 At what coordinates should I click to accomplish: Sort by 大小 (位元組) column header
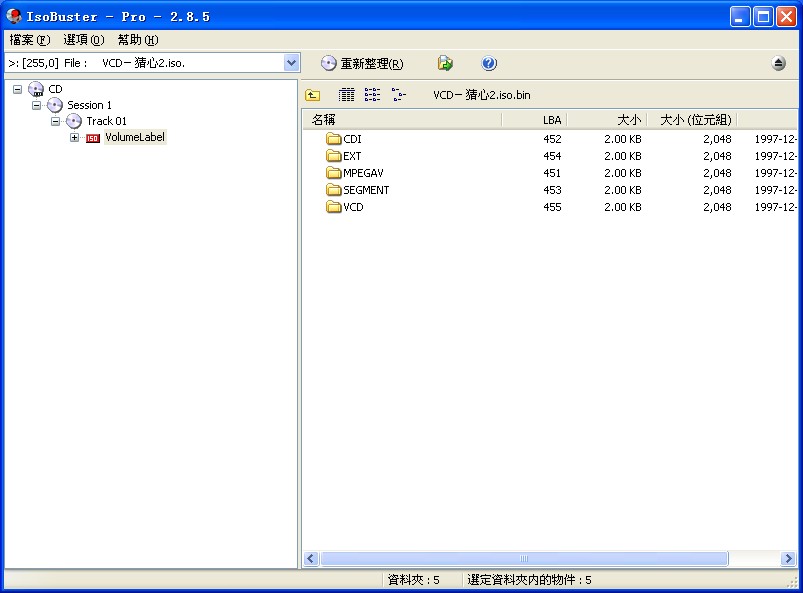coord(692,120)
